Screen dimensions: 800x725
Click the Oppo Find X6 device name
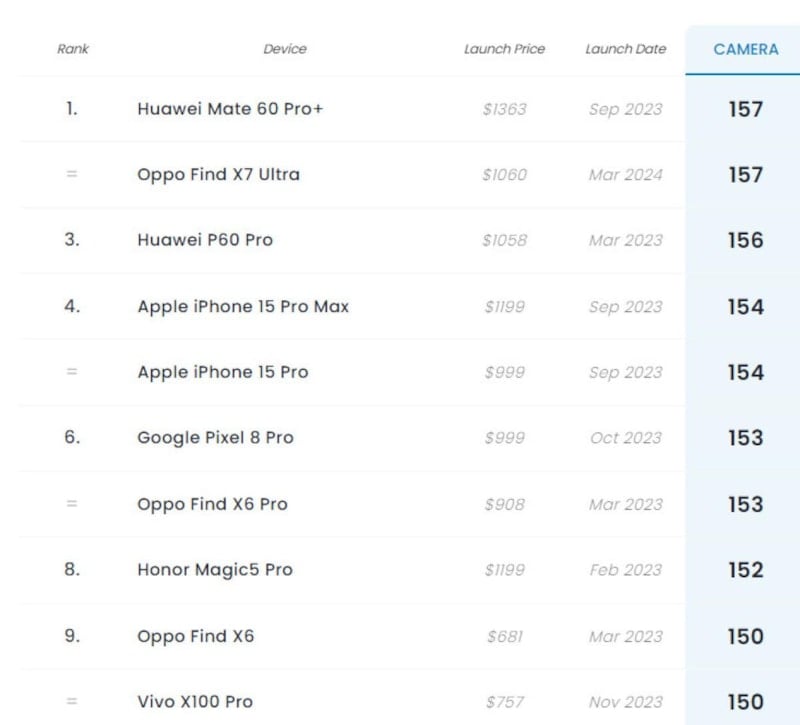pyautogui.click(x=196, y=636)
